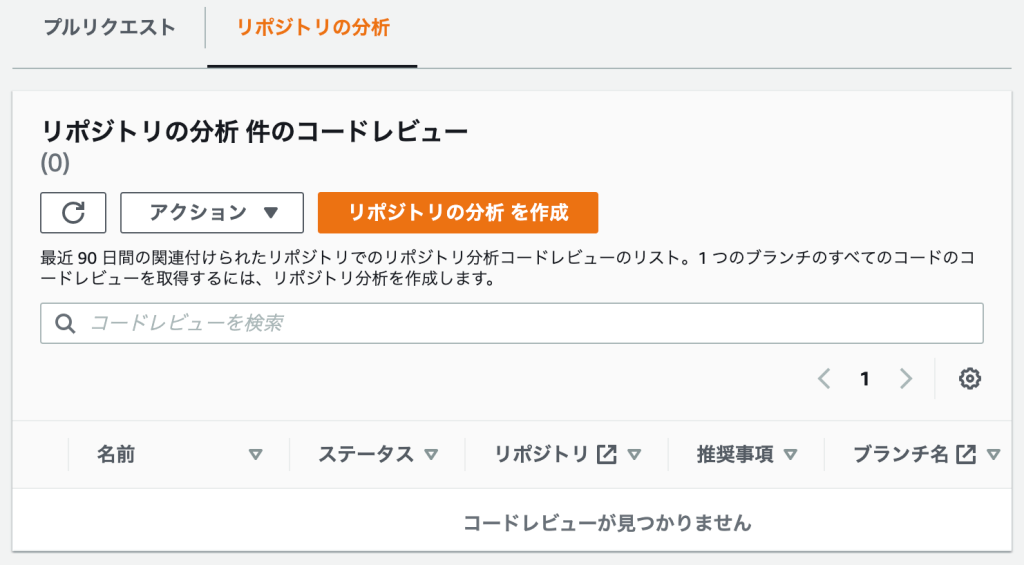Select page number 1 in pagination
1024x565 pixels.
click(x=865, y=379)
